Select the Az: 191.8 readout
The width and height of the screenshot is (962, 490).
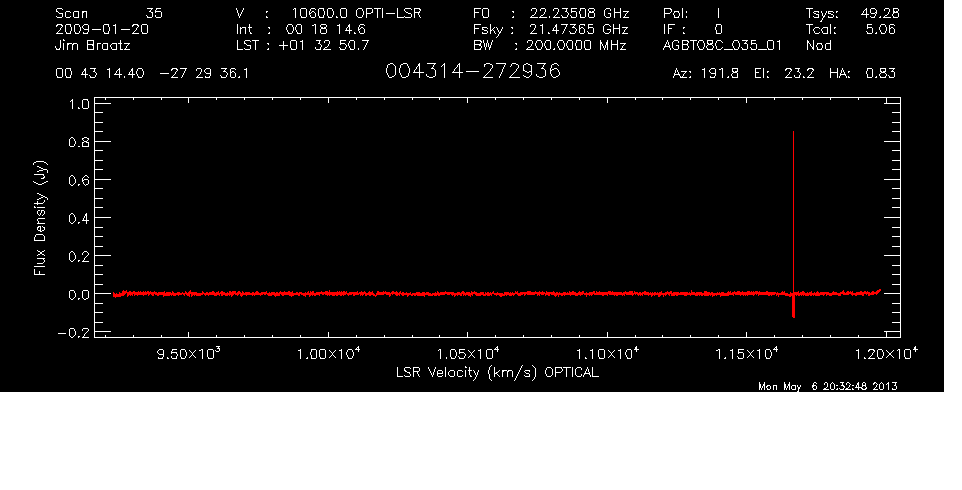pos(706,74)
